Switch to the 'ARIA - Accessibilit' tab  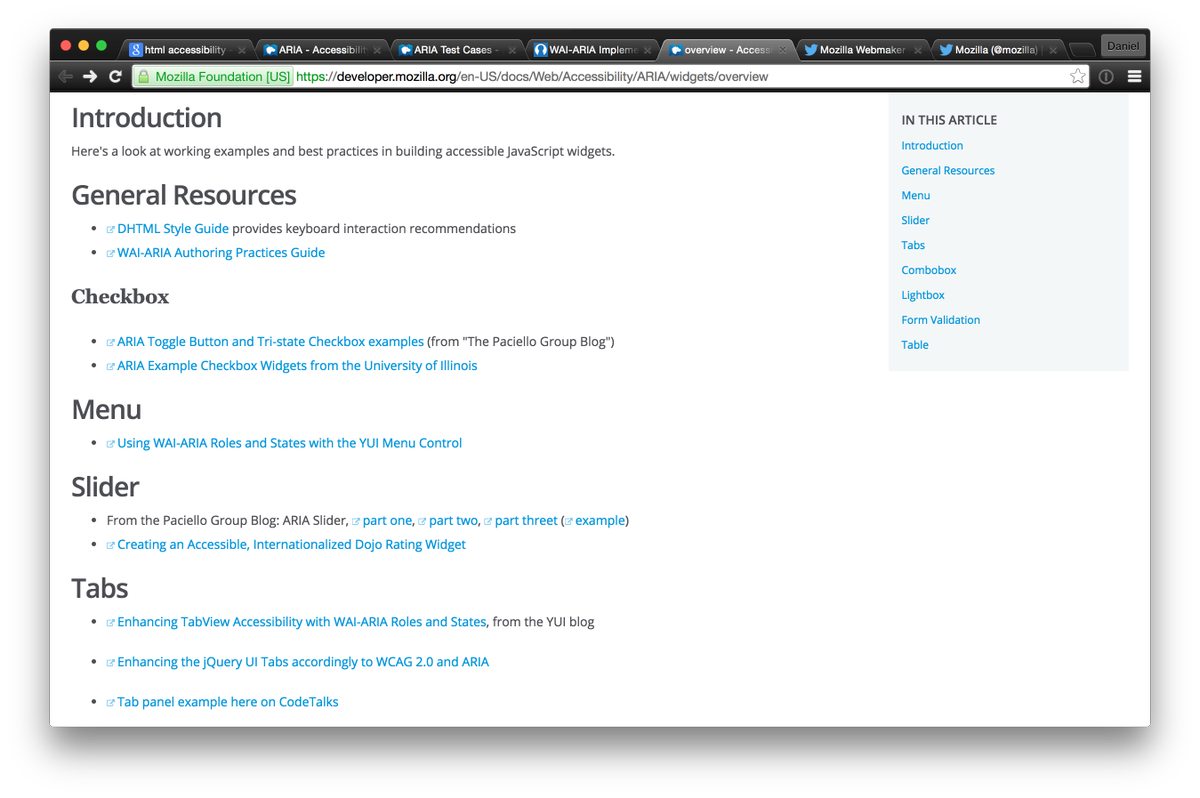[x=322, y=50]
